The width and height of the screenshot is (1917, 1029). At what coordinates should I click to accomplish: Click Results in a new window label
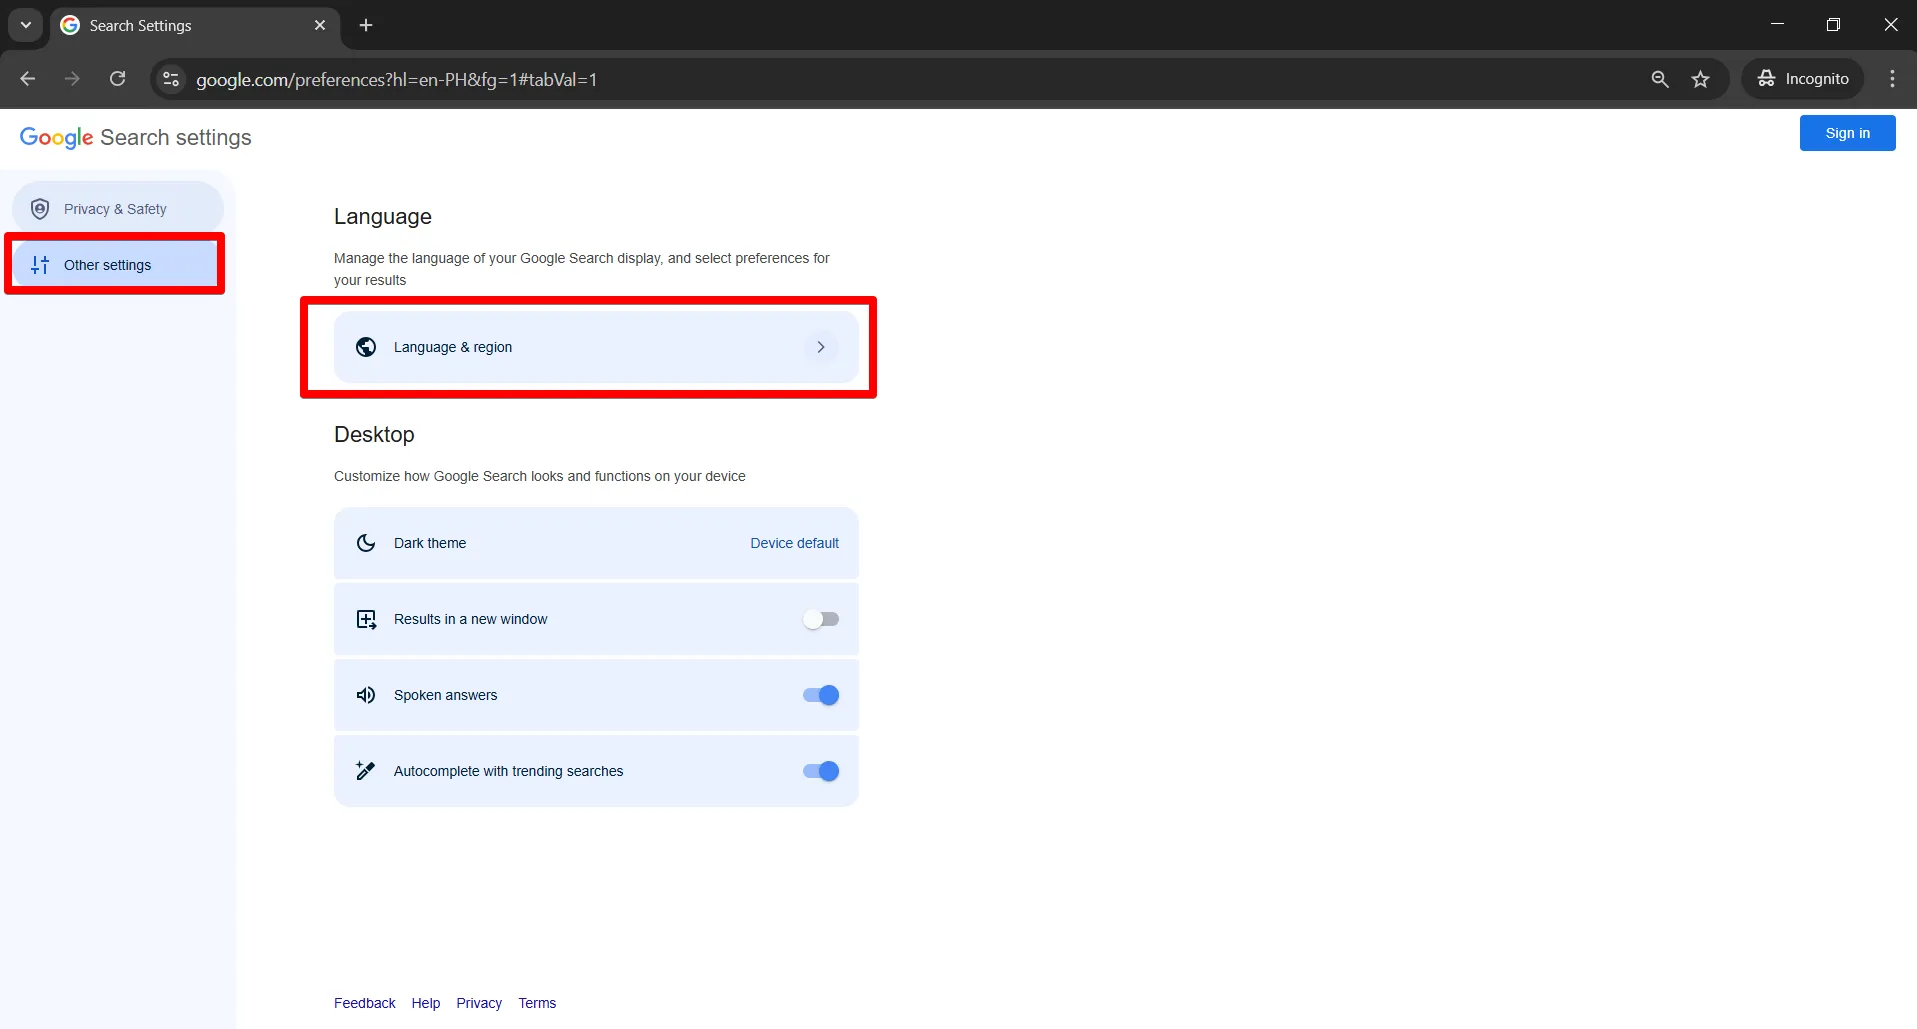click(x=470, y=619)
